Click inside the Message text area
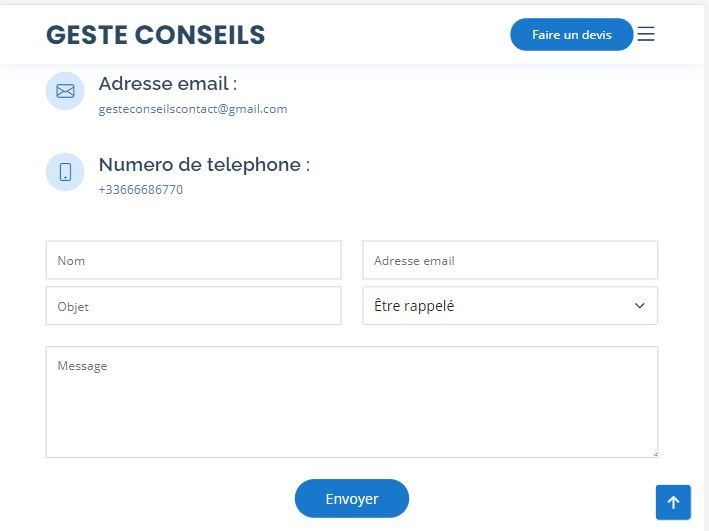The height and width of the screenshot is (531, 709). (x=352, y=402)
